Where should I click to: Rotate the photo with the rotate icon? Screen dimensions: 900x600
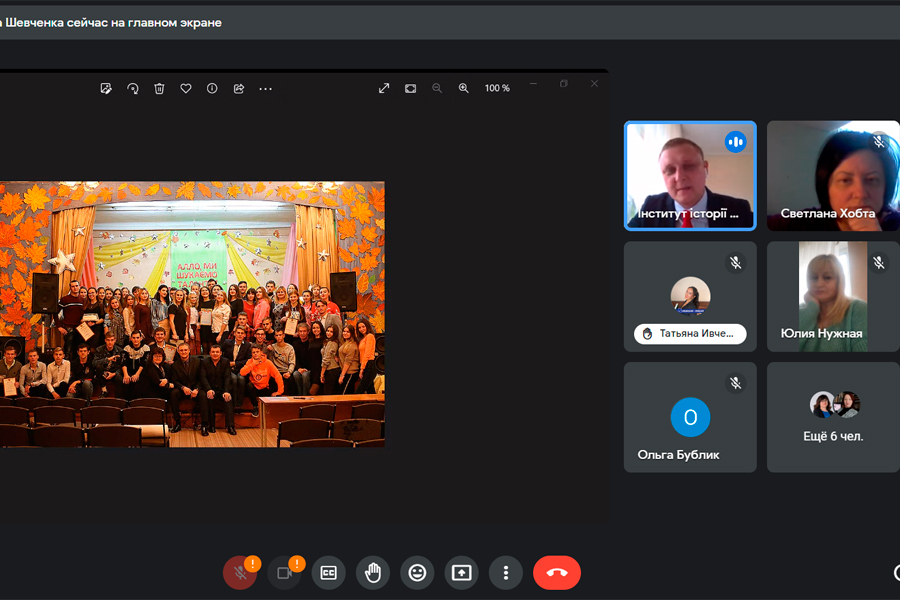click(133, 88)
